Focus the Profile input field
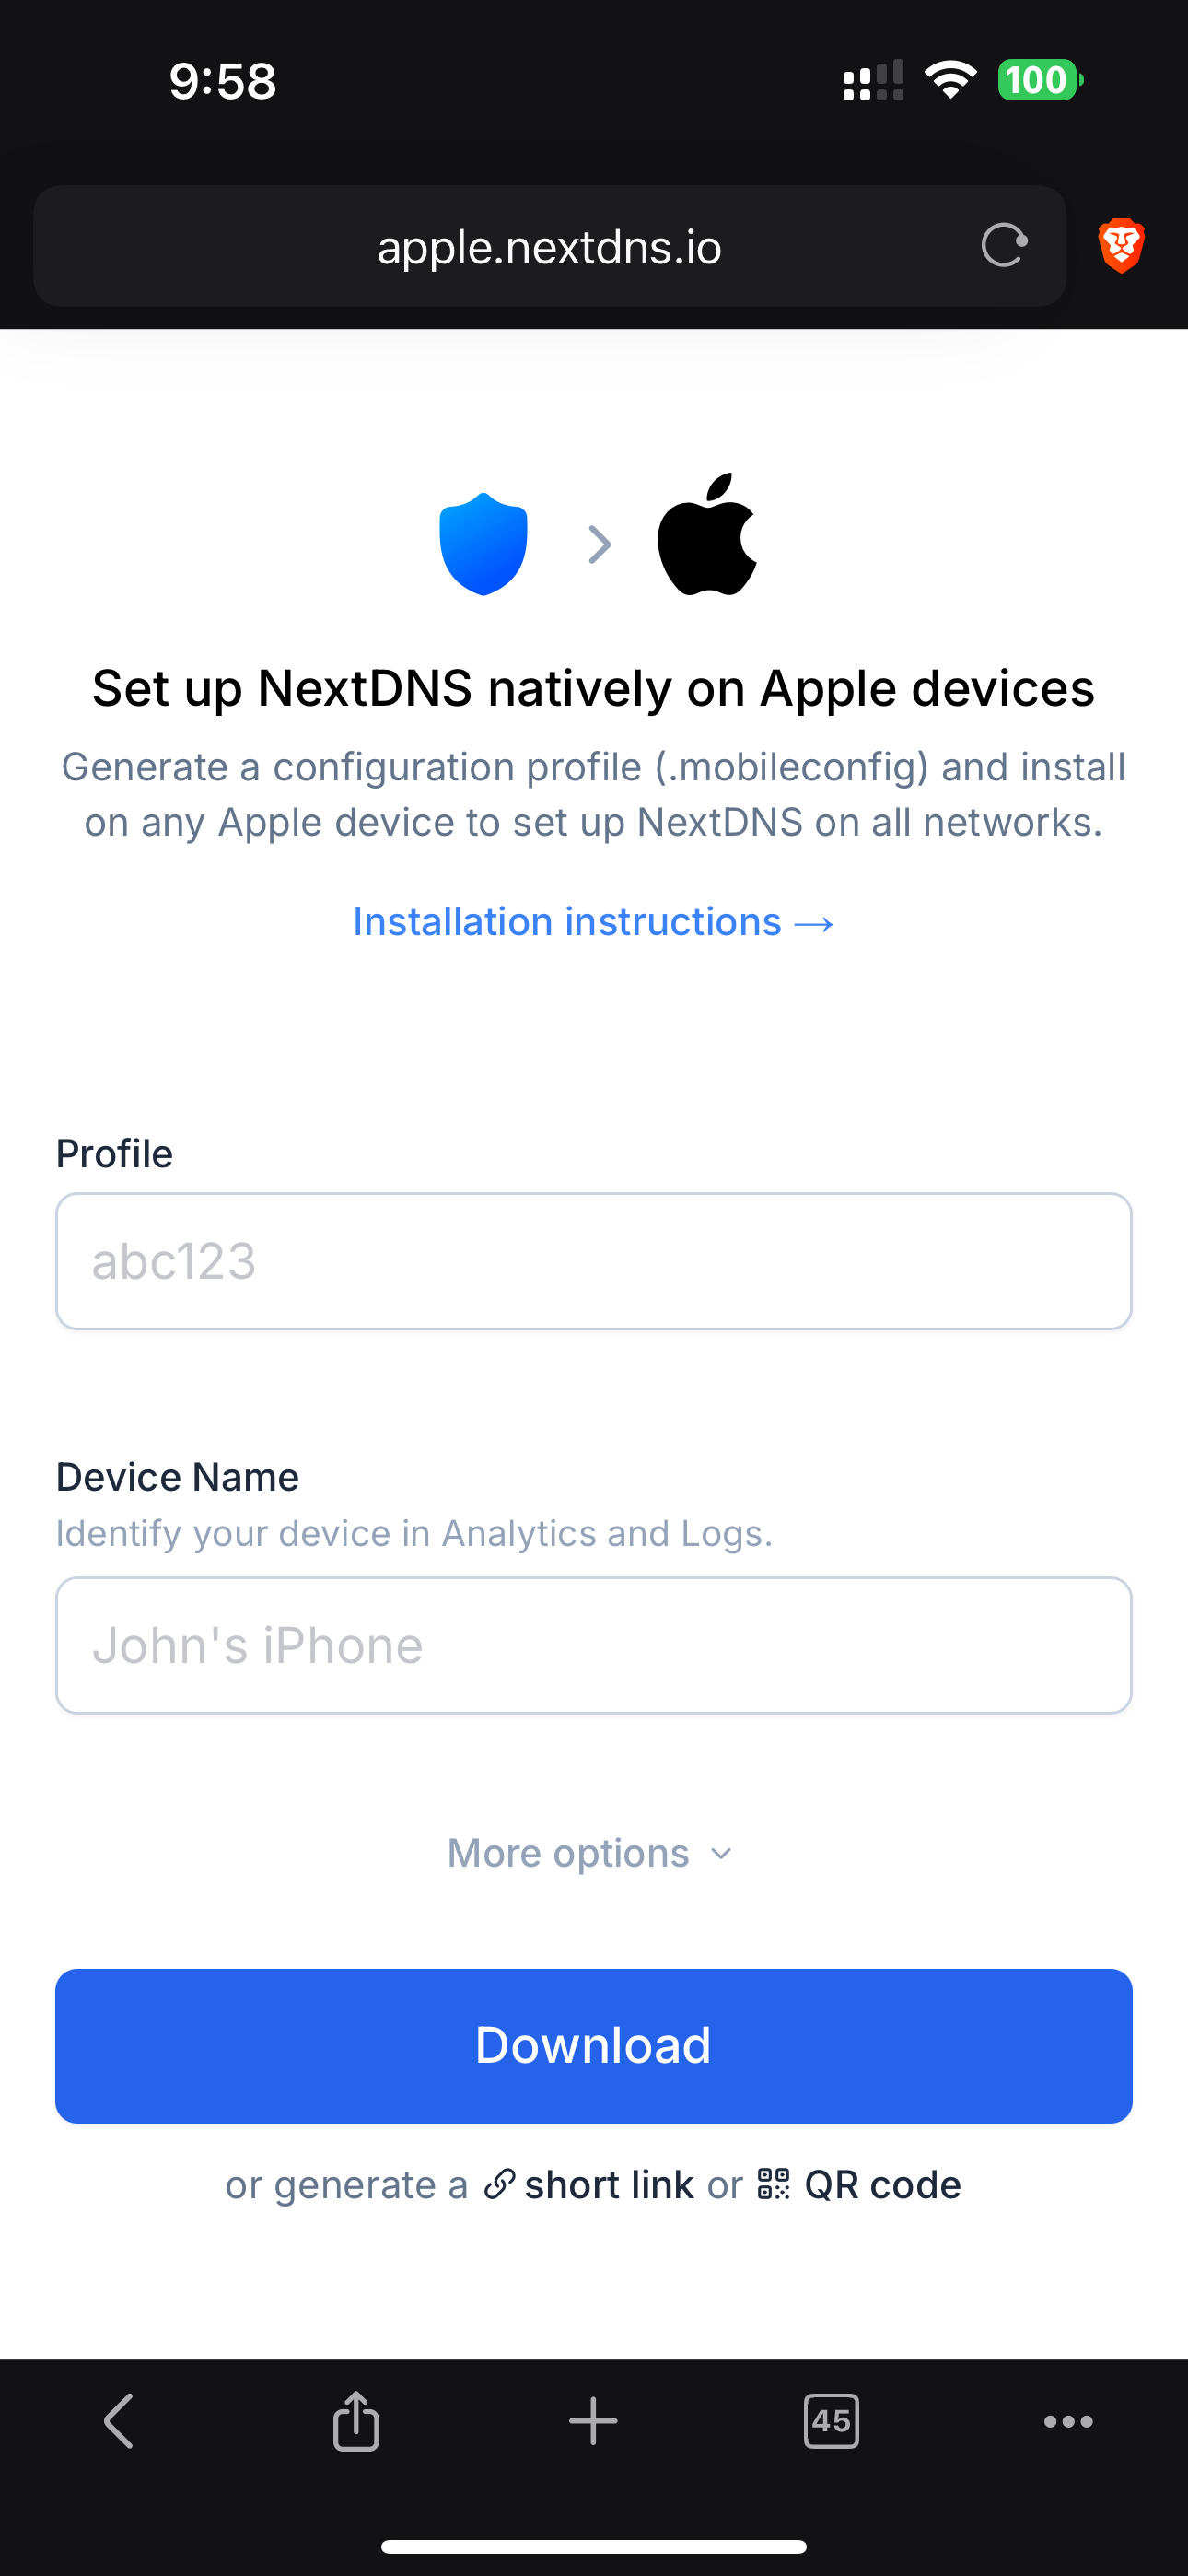This screenshot has height=2576, width=1188. (x=593, y=1261)
